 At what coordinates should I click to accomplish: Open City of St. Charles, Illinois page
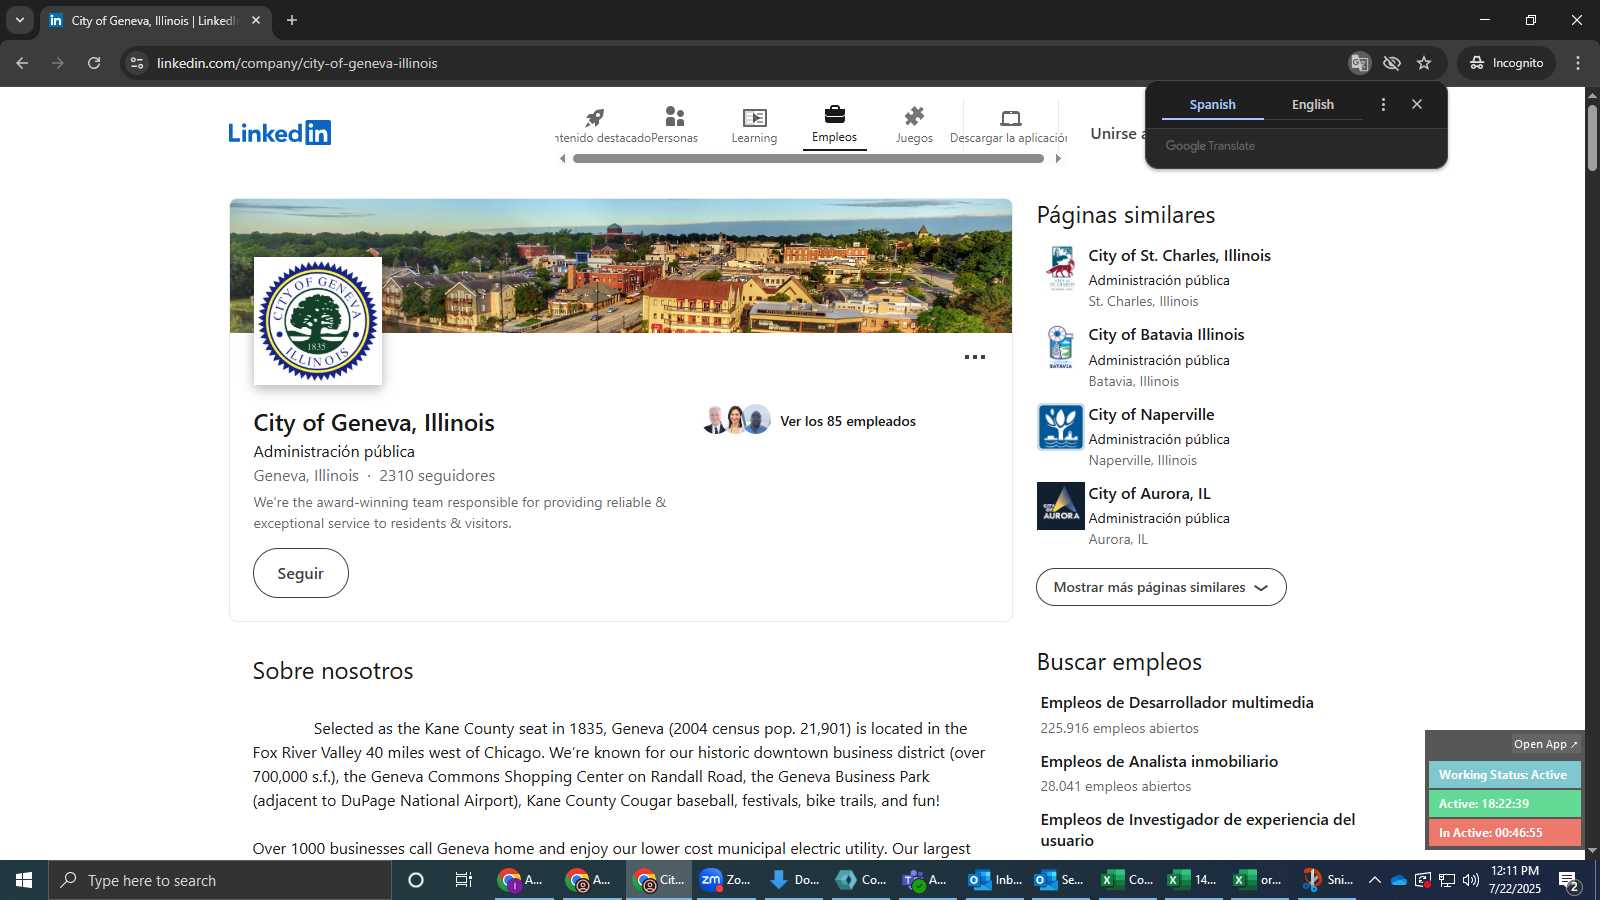coord(1179,255)
